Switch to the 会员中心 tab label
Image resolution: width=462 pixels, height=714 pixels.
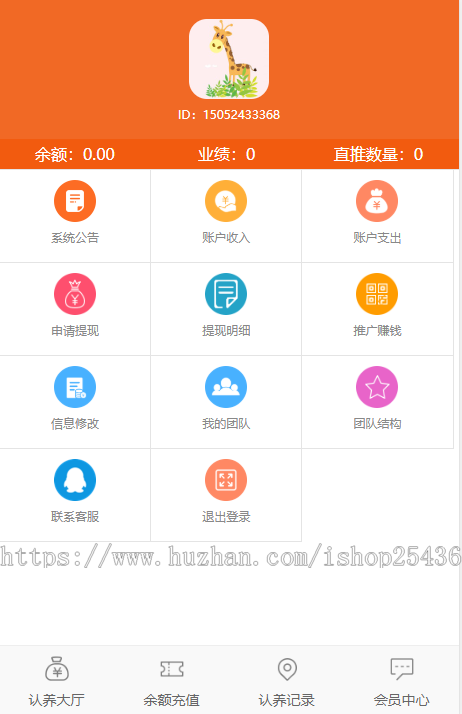click(402, 700)
